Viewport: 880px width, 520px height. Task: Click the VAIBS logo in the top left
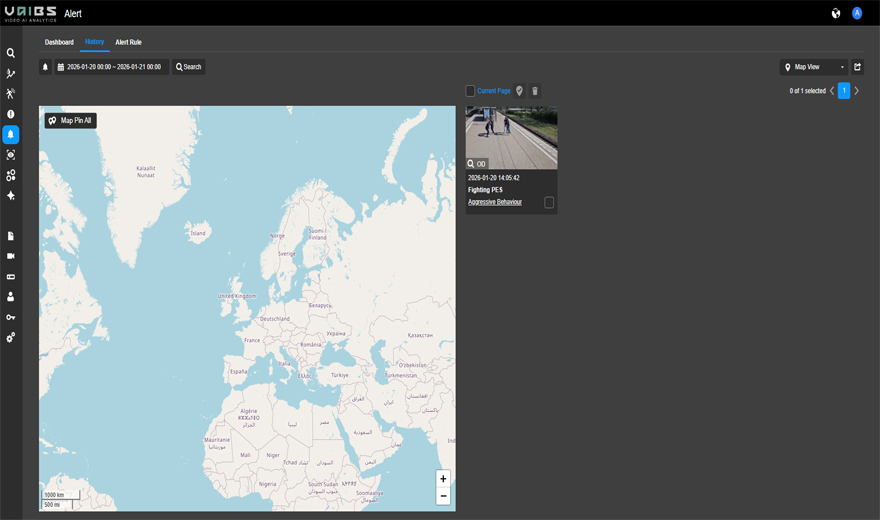(x=30, y=13)
